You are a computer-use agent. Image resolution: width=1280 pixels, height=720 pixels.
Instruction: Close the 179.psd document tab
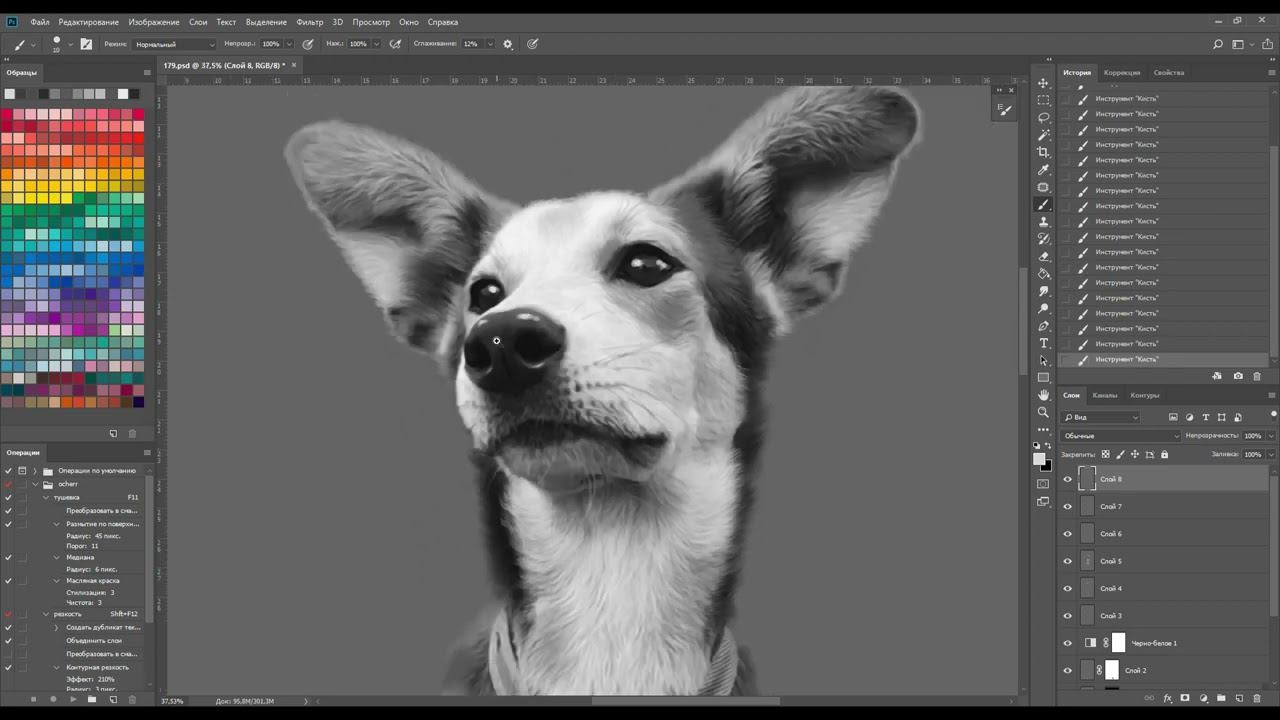coord(294,65)
